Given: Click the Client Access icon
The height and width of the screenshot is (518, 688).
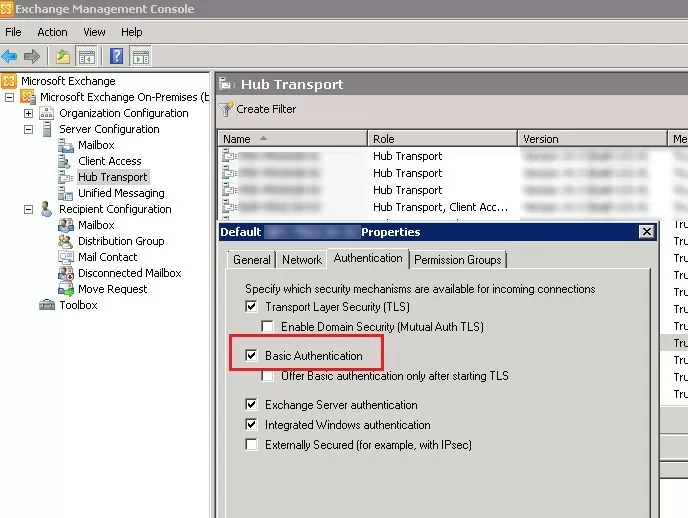Looking at the screenshot, I should [64, 161].
